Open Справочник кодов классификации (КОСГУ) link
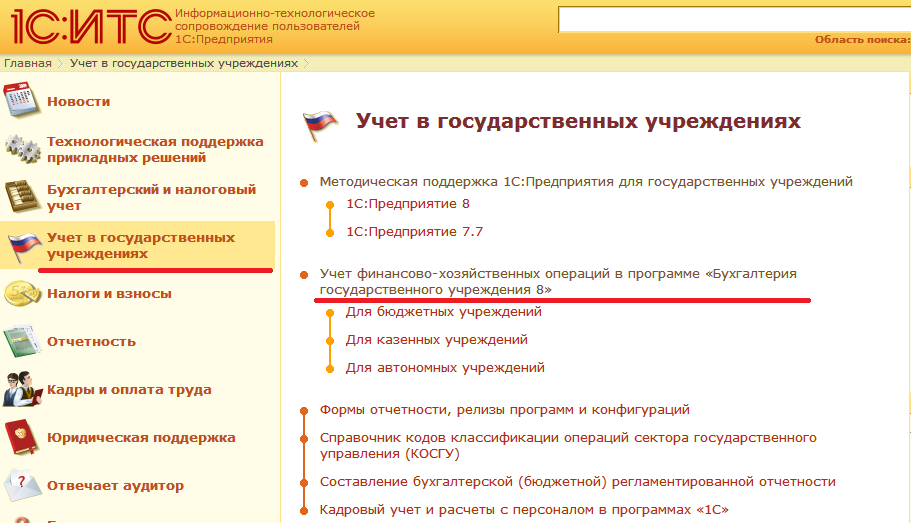Viewport: 911px width, 523px height. (568, 446)
